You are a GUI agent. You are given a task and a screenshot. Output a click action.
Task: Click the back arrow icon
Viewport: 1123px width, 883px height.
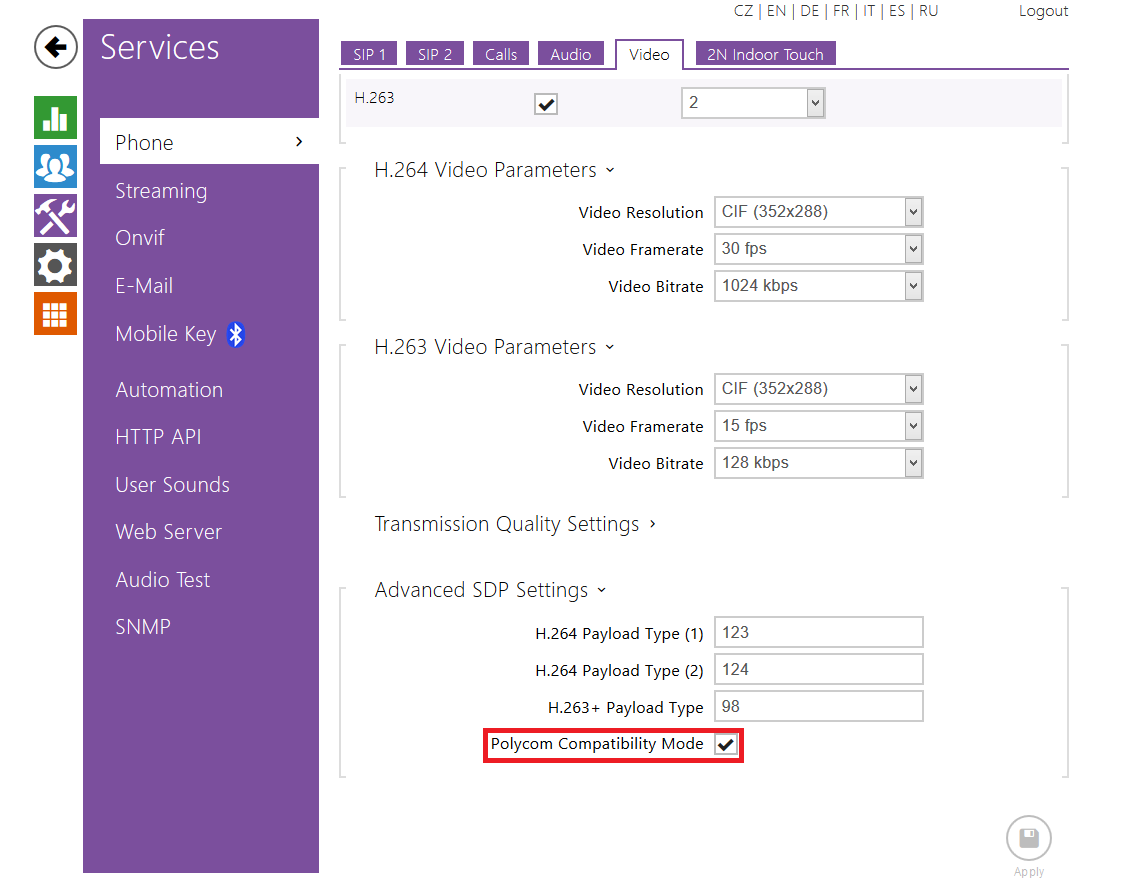click(56, 47)
